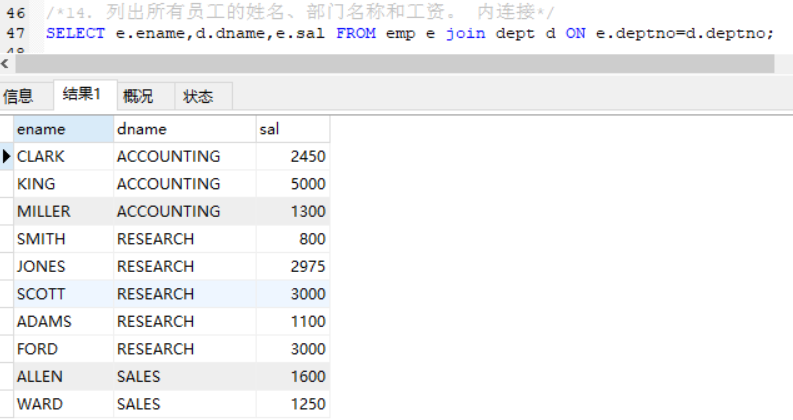
Task: Switch to the 信息 tab
Action: tap(18, 96)
